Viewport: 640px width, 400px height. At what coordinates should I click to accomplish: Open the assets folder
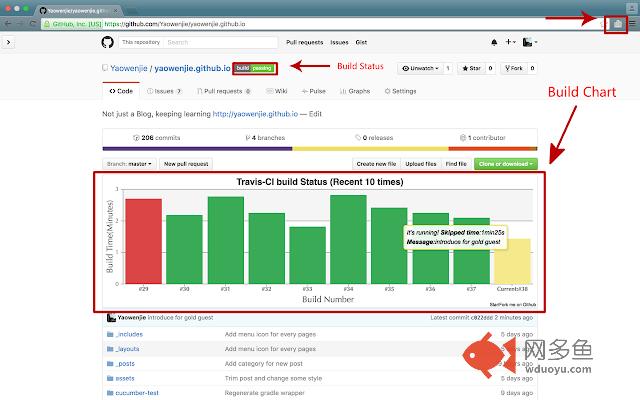(125, 378)
